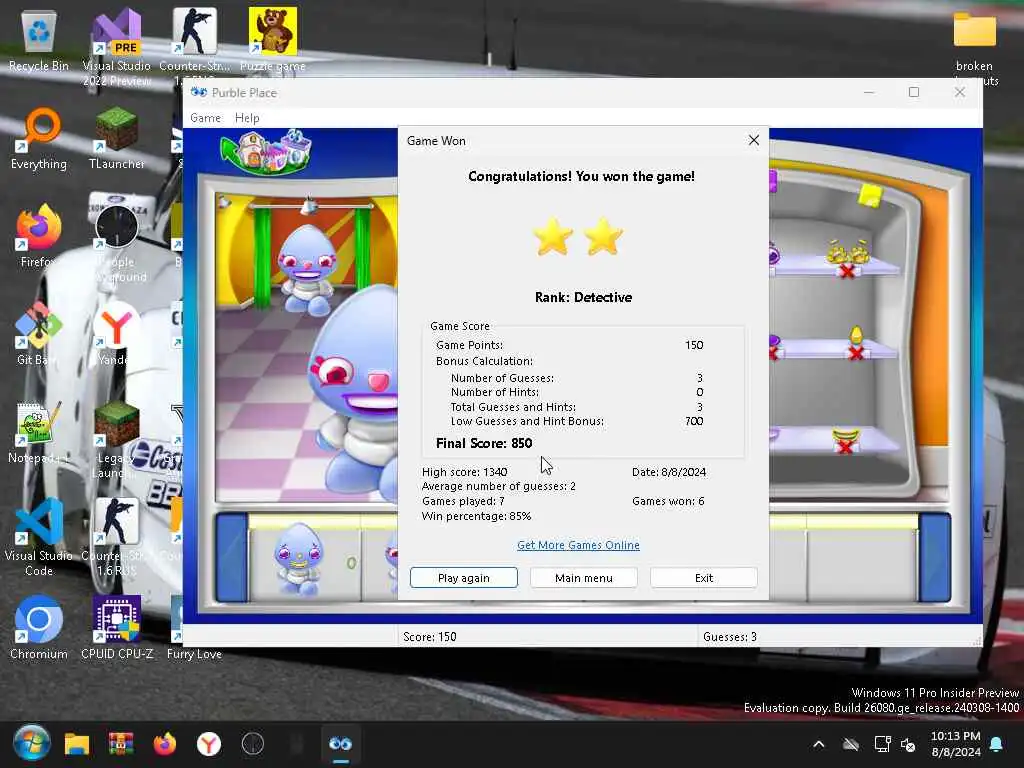Click 'Score: 150' in status bar
The image size is (1024, 768).
click(x=430, y=637)
